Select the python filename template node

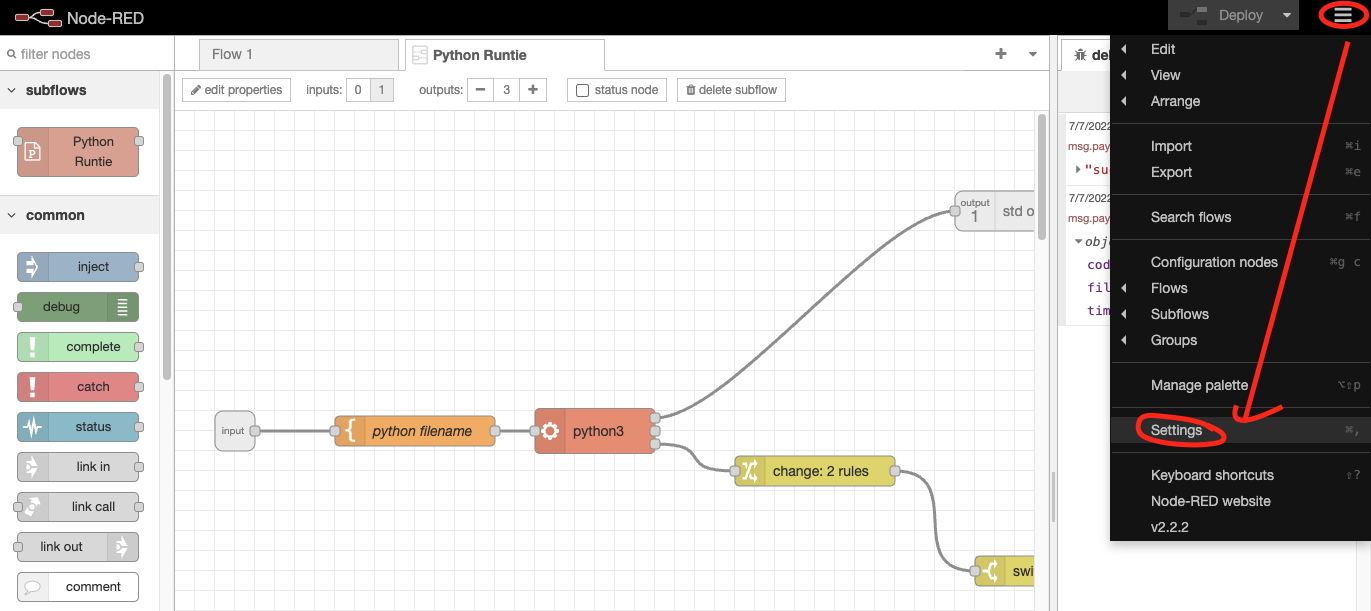click(415, 431)
